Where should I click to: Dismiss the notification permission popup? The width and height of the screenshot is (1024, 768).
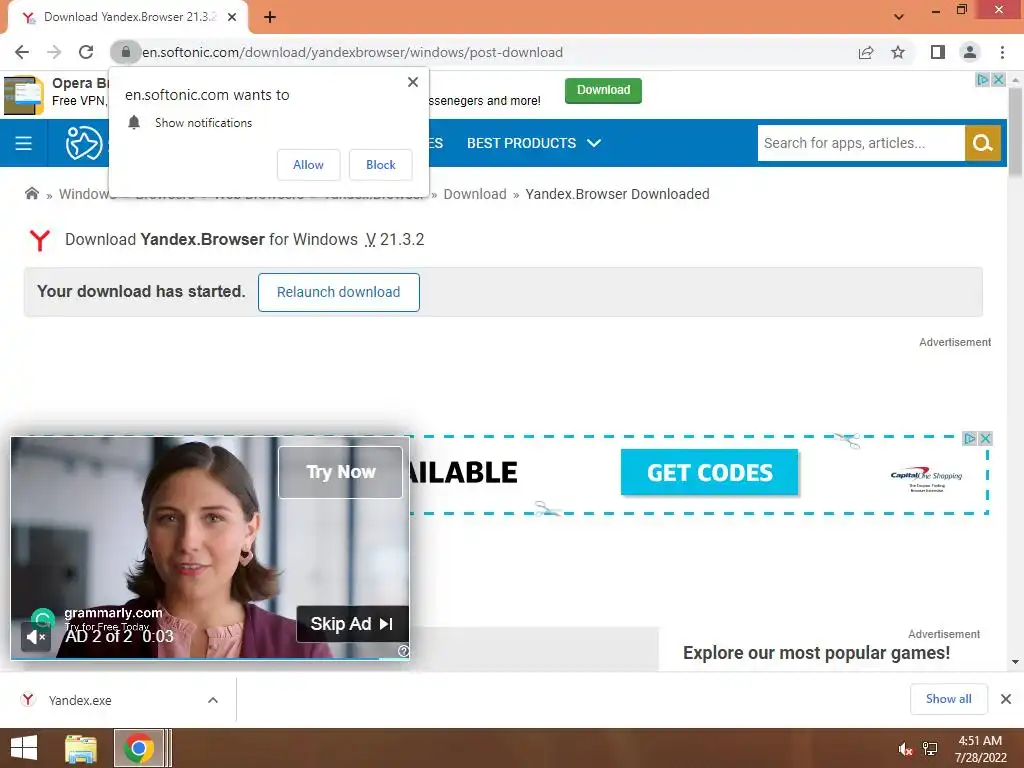click(x=413, y=82)
